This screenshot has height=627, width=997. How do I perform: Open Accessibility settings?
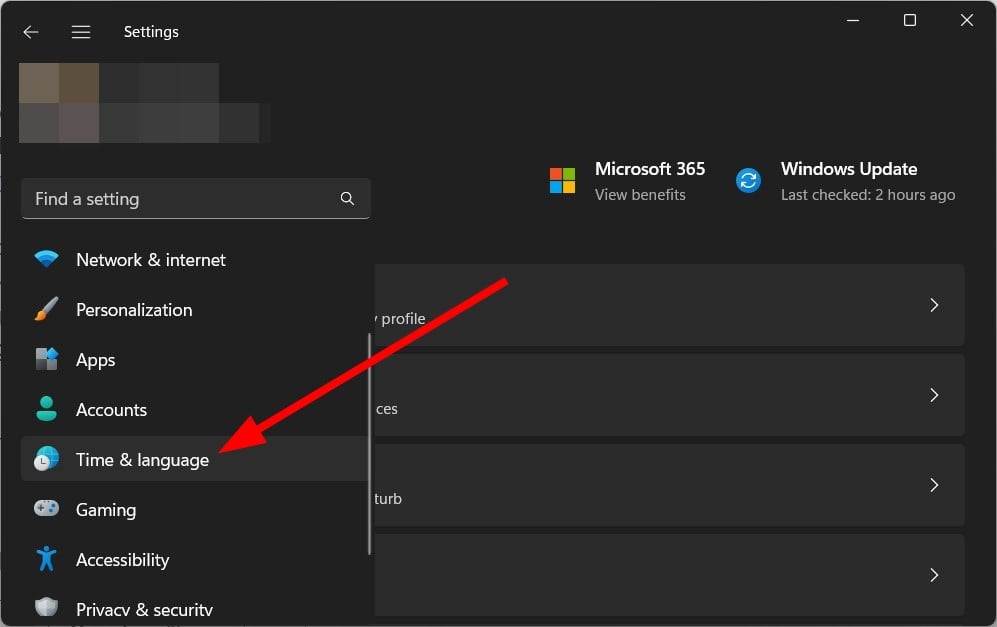pyautogui.click(x=195, y=560)
